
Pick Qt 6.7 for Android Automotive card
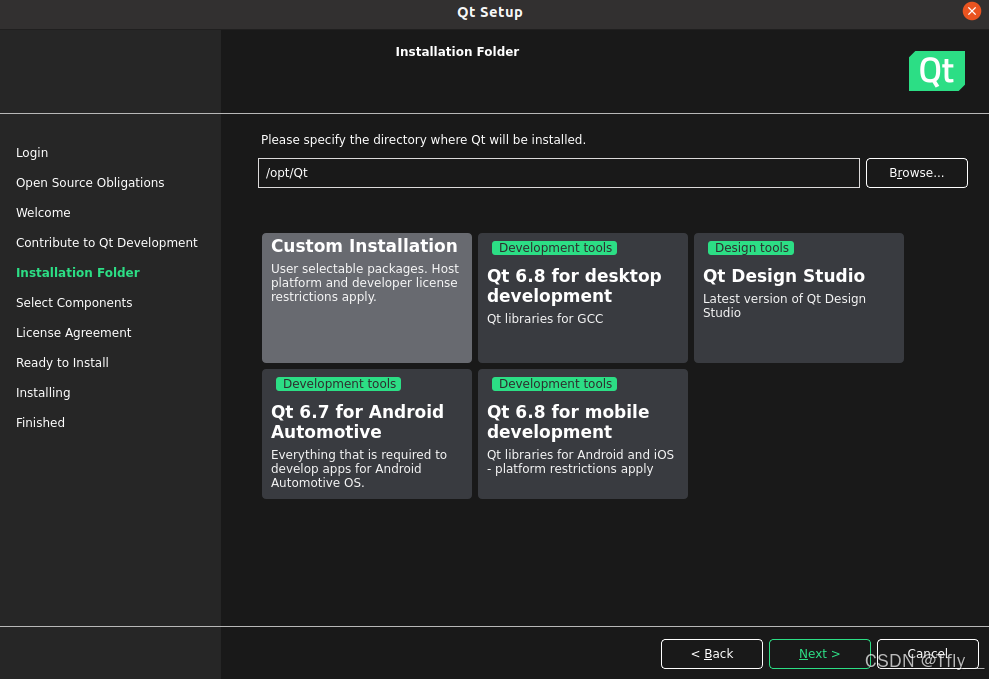(x=366, y=434)
